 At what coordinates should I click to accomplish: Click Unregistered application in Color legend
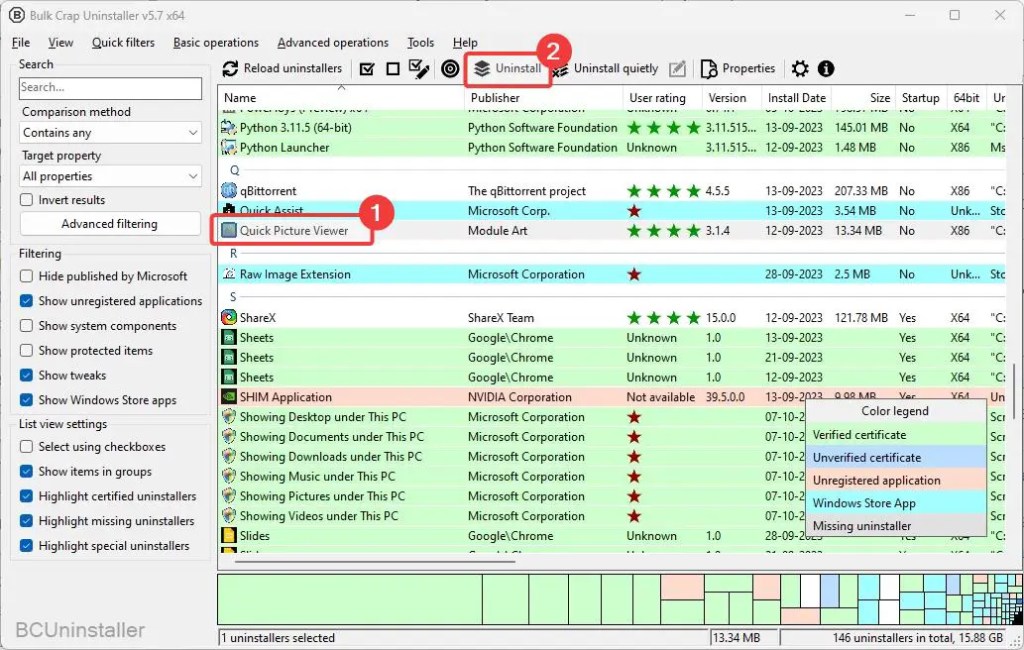pos(895,481)
